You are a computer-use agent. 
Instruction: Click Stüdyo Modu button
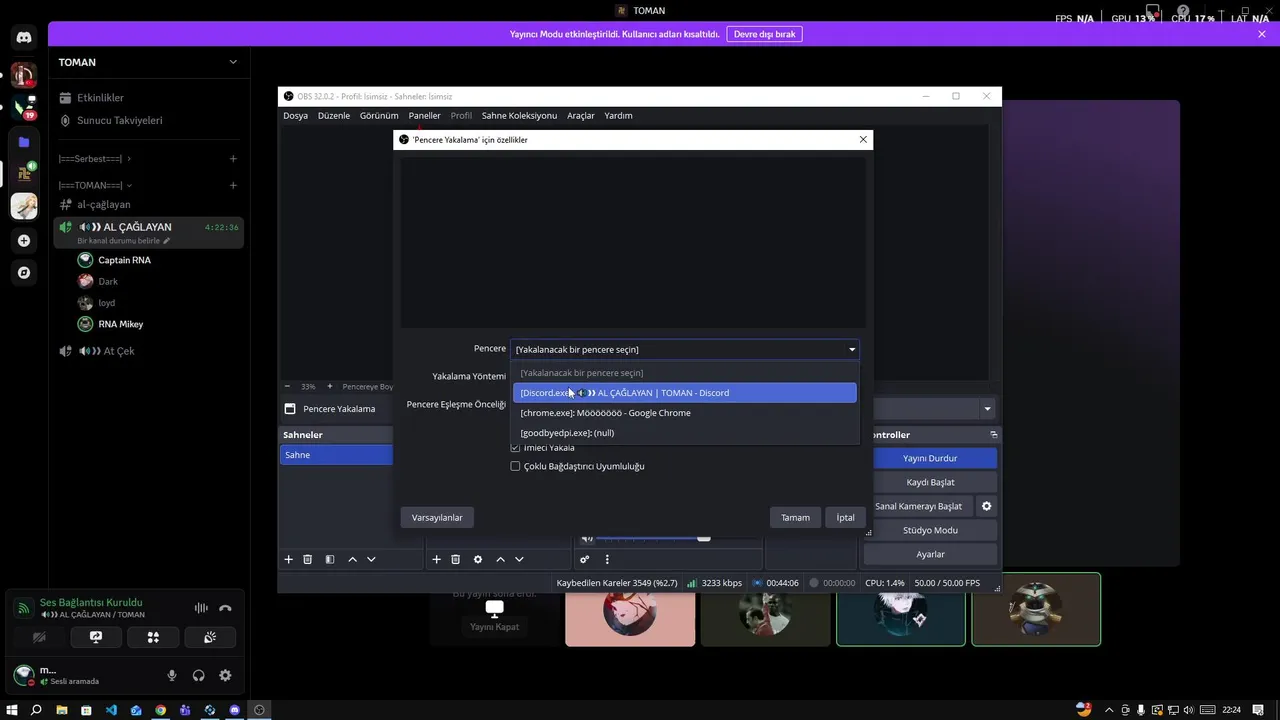(930, 530)
